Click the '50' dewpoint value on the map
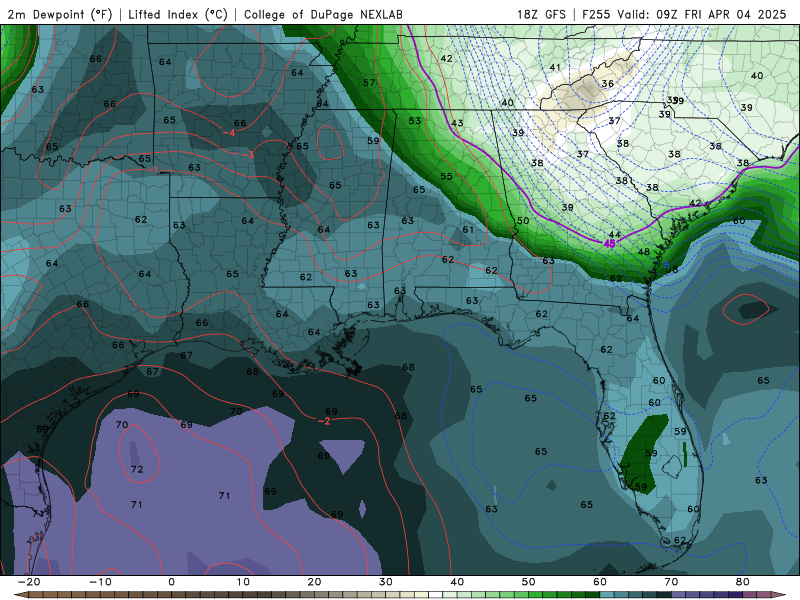The height and width of the screenshot is (600, 800). coord(523,221)
